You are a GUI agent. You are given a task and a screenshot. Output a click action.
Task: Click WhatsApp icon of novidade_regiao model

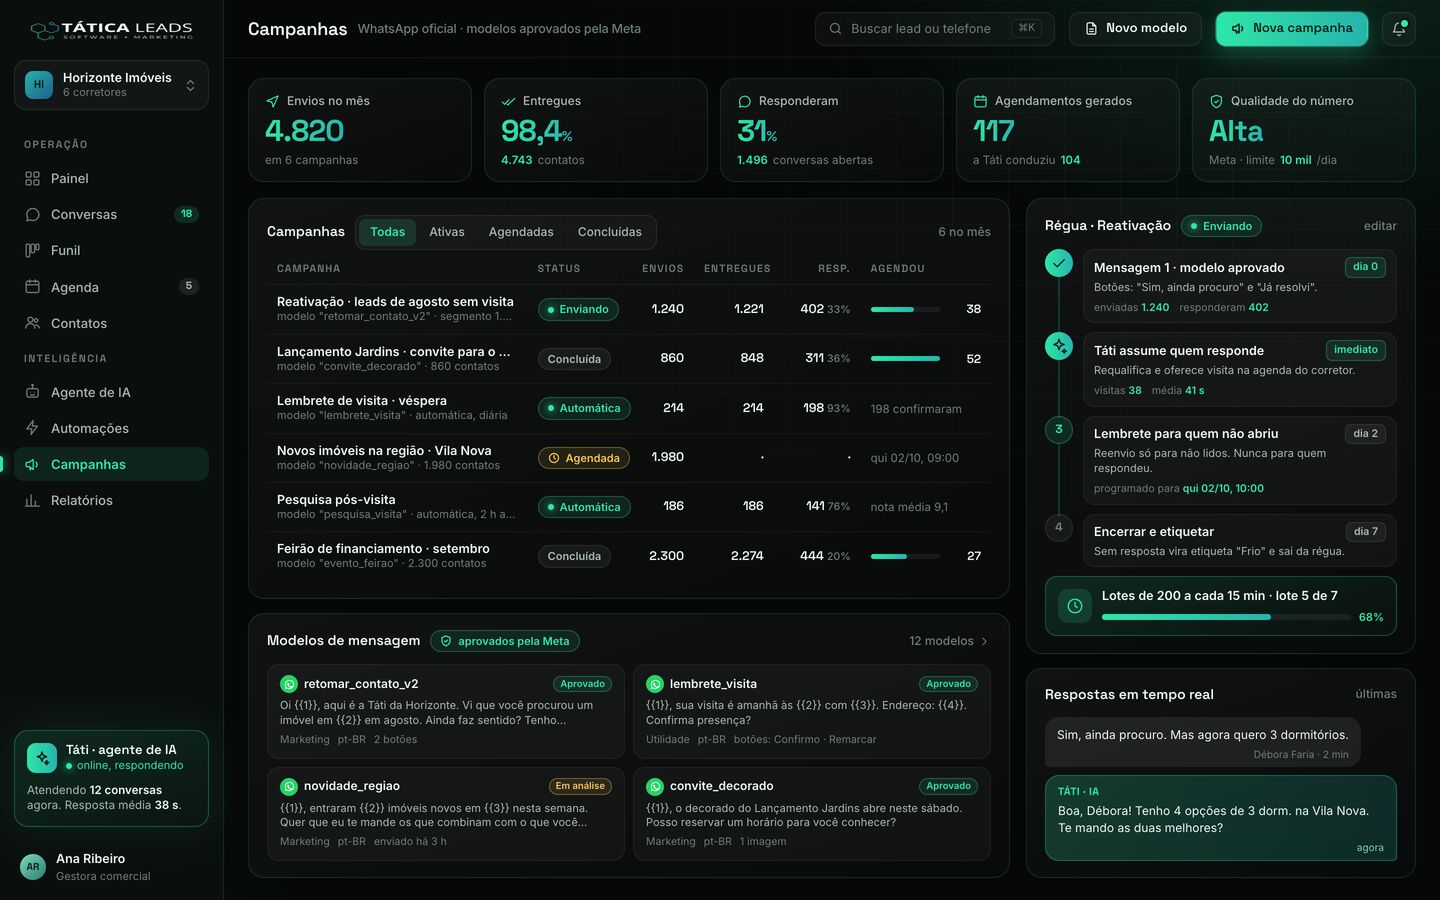point(289,786)
